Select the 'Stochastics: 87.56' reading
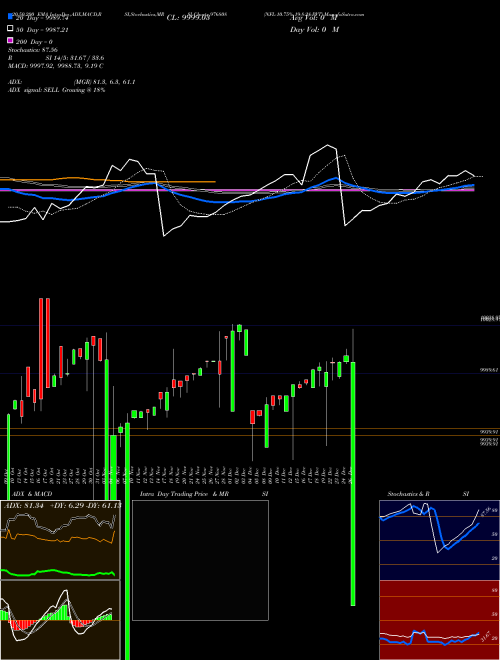Screen dimensions: 500x660 33,50
